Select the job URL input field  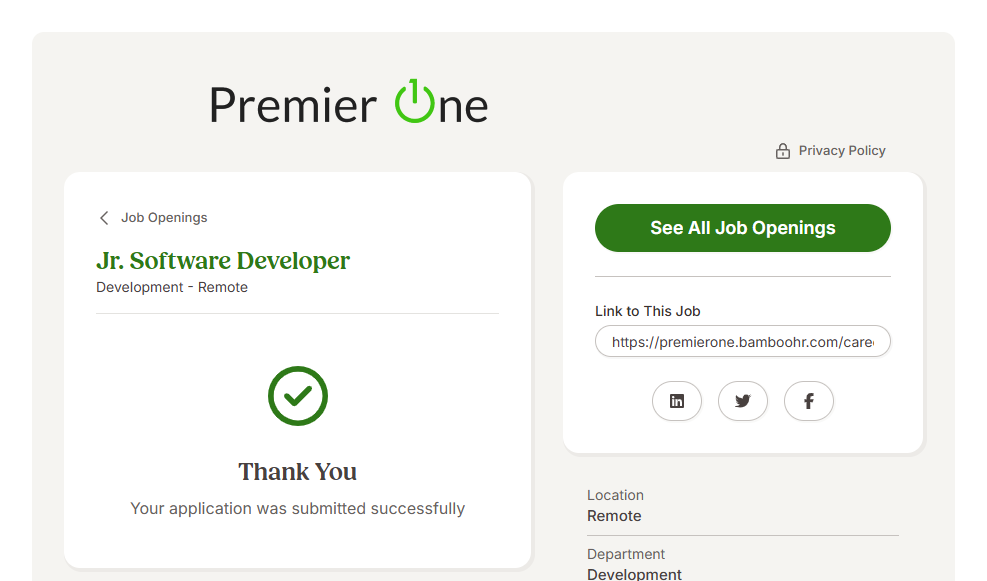[742, 342]
